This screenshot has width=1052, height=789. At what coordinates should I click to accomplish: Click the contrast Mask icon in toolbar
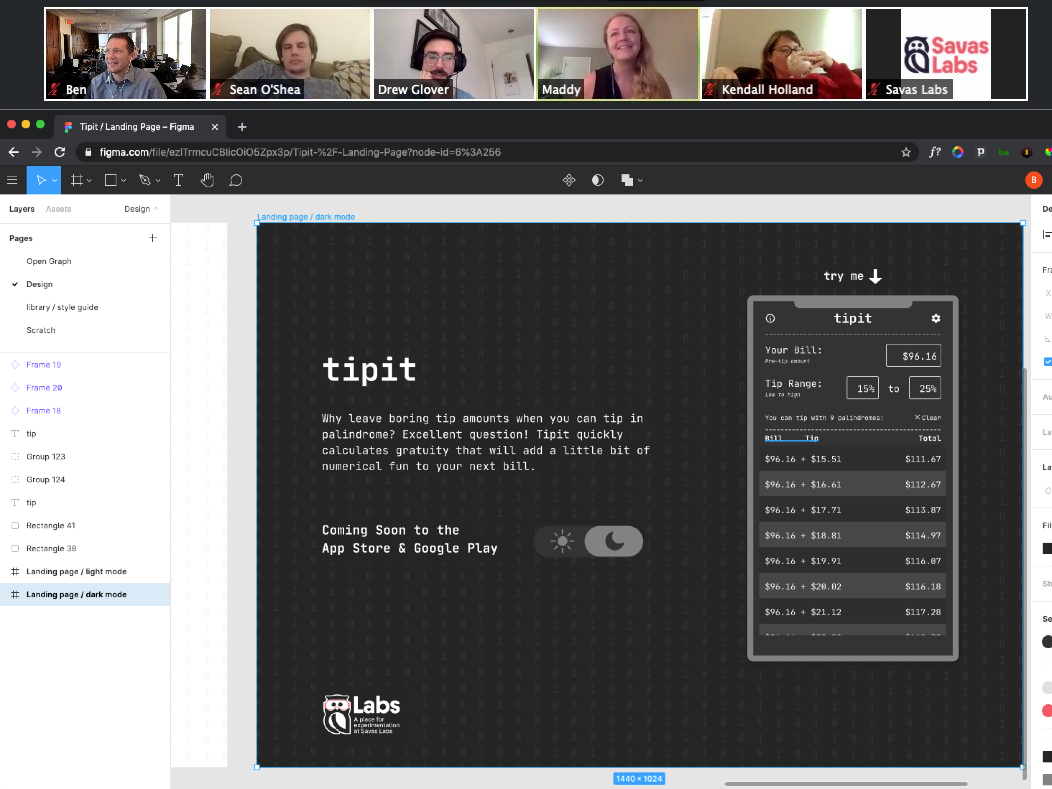598,180
